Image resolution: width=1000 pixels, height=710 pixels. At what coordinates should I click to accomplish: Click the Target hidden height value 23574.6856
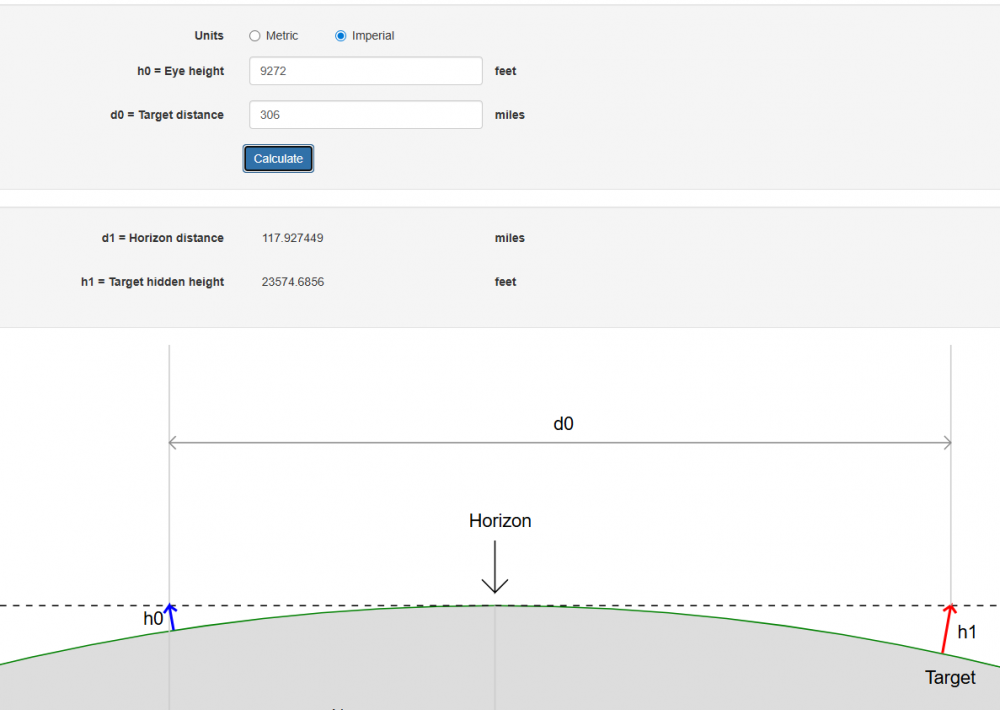pyautogui.click(x=292, y=282)
